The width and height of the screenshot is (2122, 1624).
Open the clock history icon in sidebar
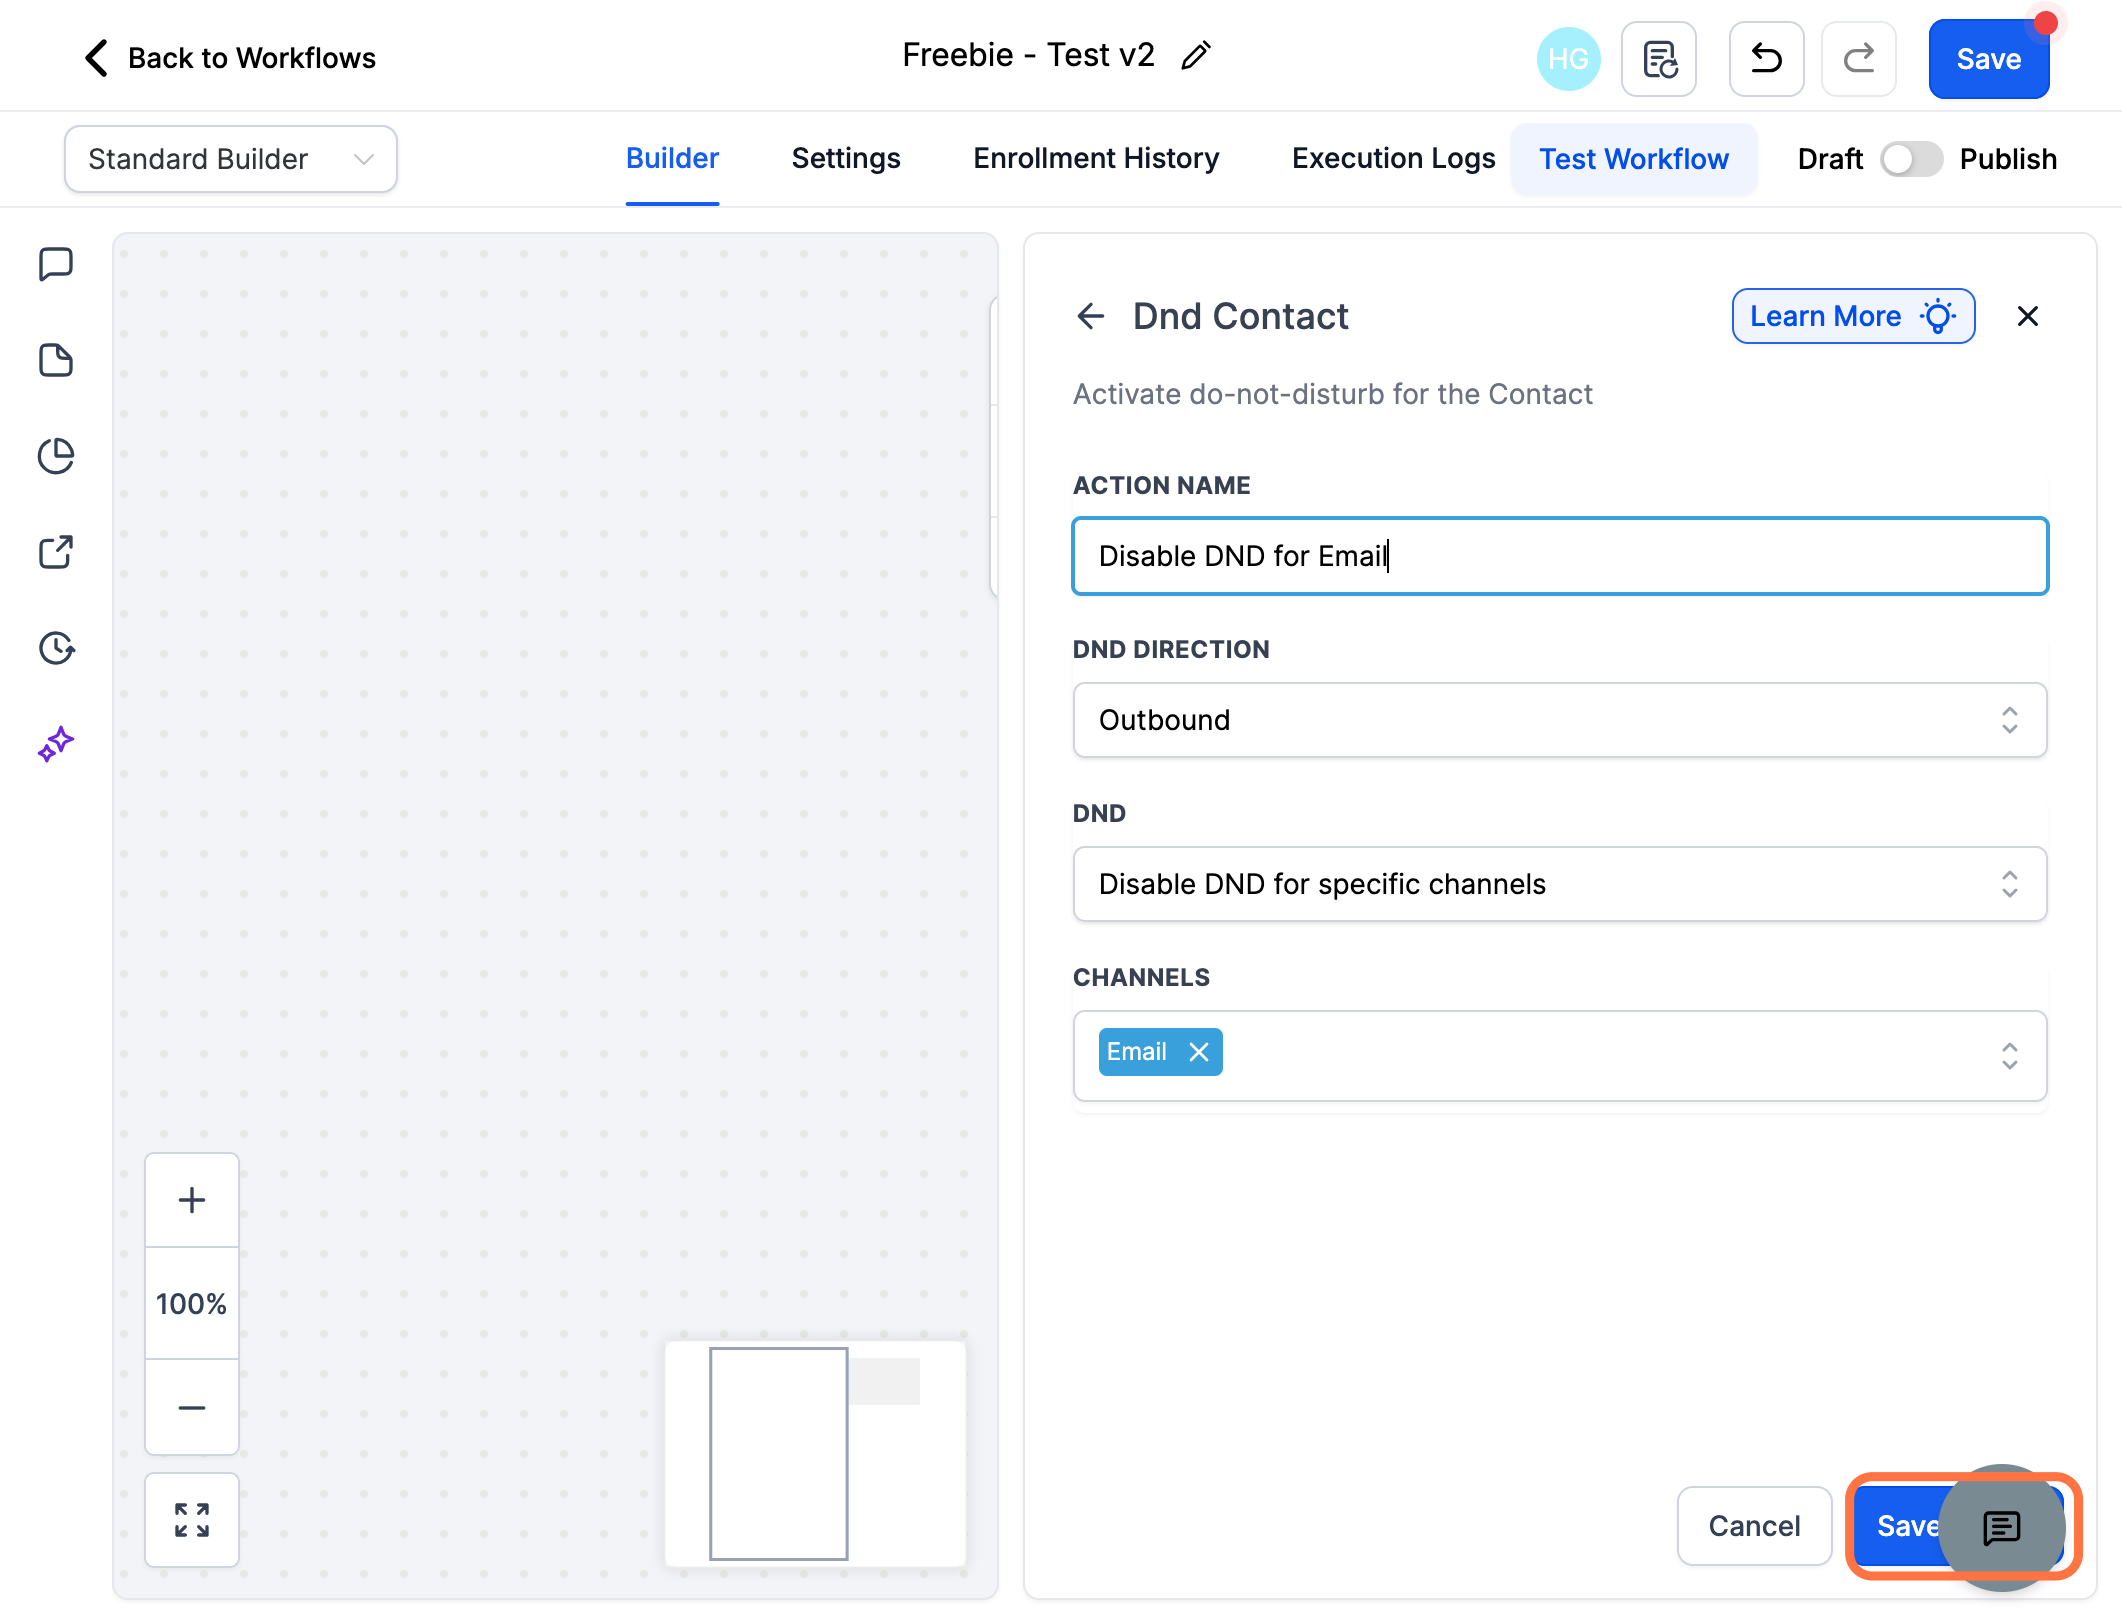(56, 648)
